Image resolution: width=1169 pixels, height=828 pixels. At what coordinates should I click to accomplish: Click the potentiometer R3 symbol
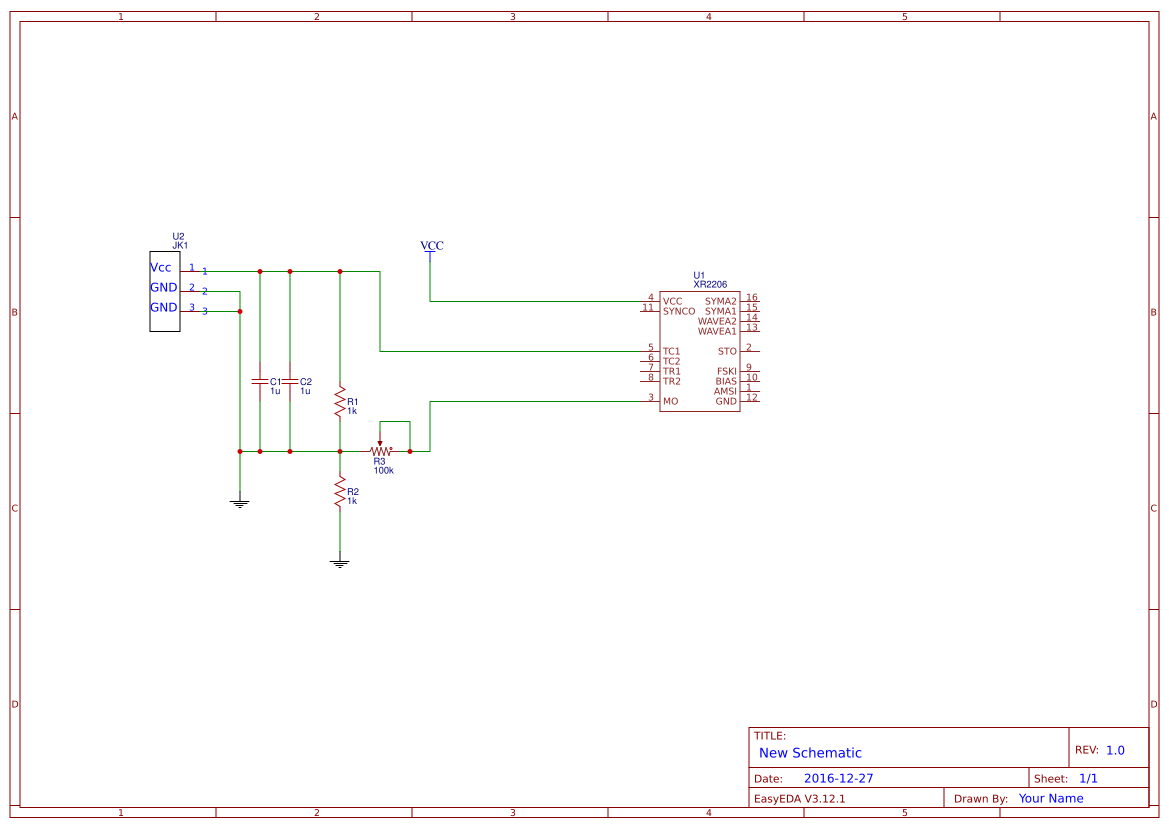(382, 450)
